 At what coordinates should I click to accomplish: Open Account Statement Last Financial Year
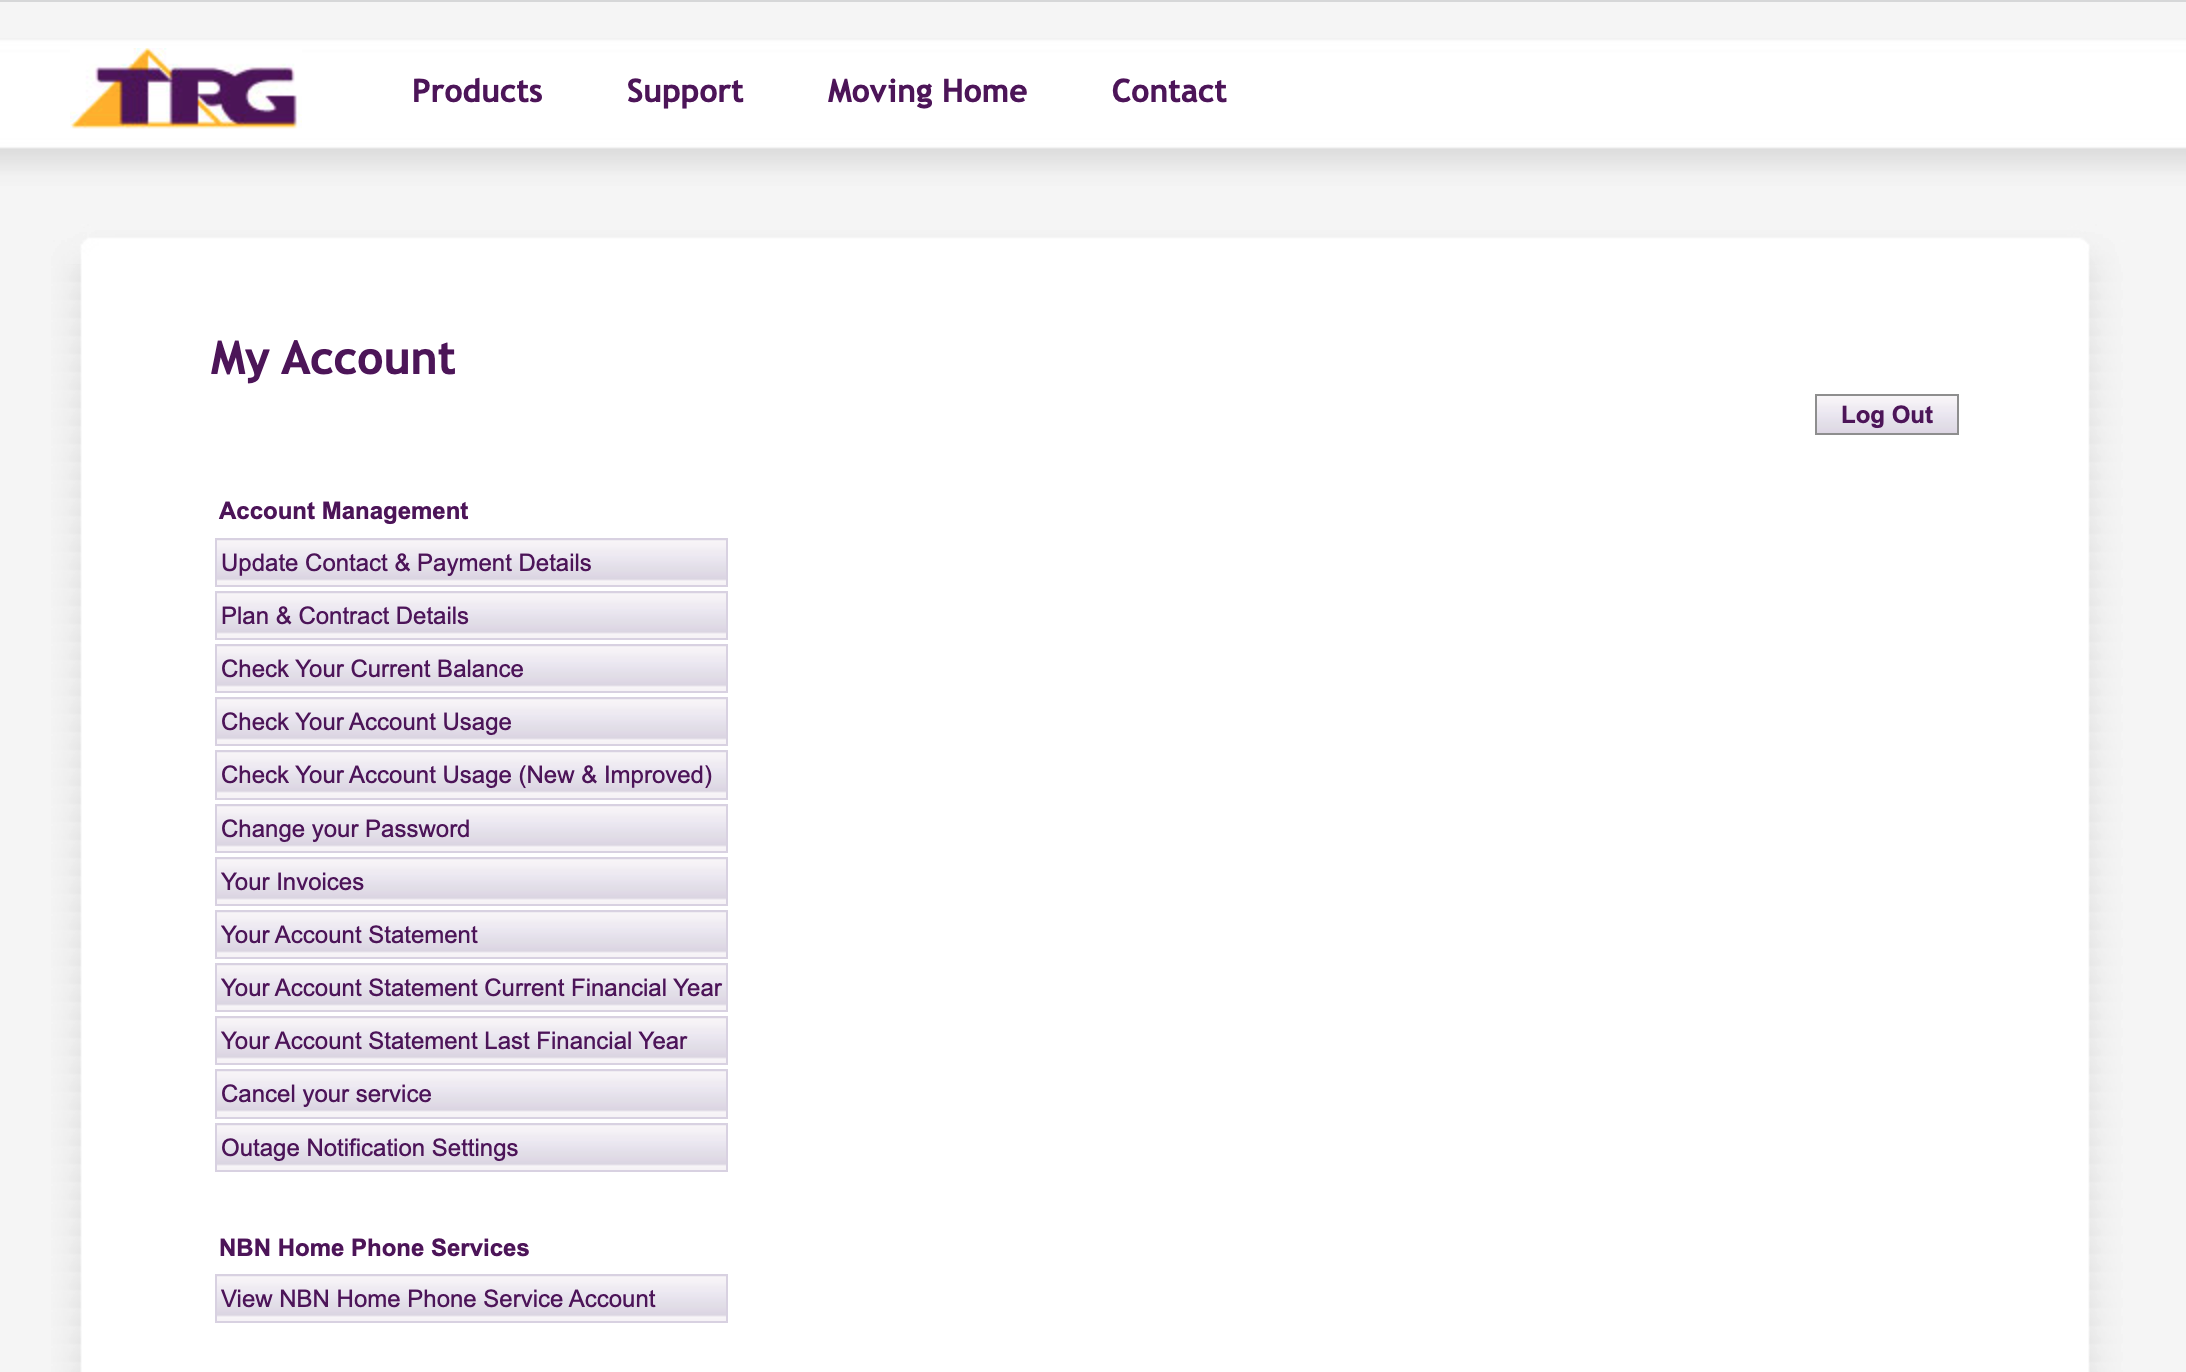click(470, 1040)
